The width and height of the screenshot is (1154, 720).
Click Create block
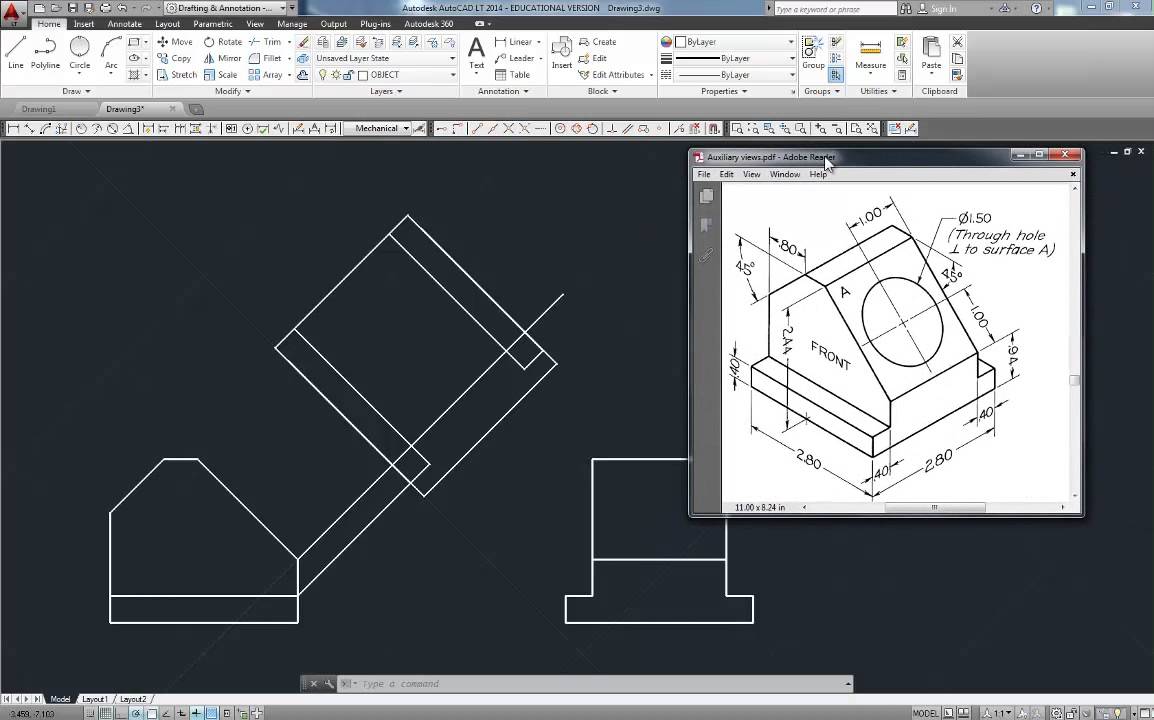click(x=597, y=42)
